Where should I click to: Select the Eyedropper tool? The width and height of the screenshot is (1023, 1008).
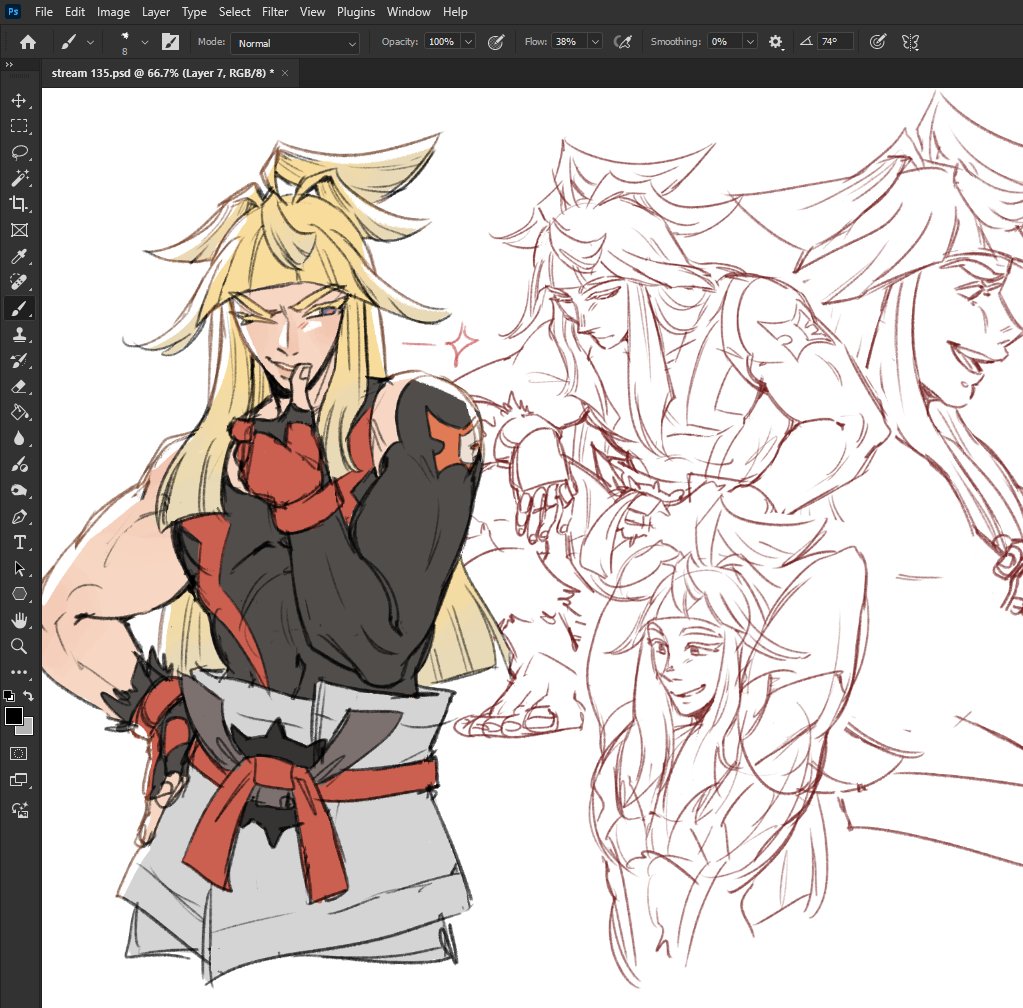pyautogui.click(x=19, y=256)
